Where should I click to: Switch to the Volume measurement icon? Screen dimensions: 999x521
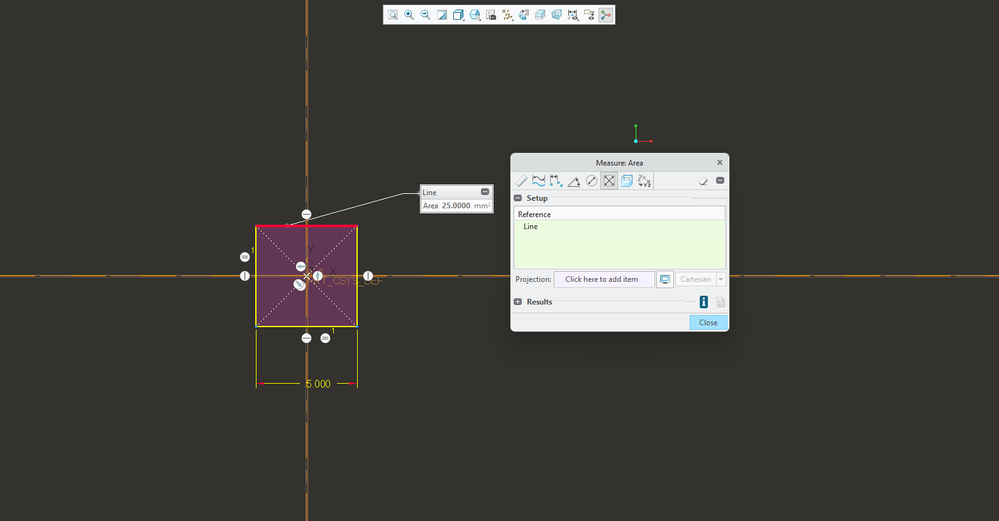point(626,182)
